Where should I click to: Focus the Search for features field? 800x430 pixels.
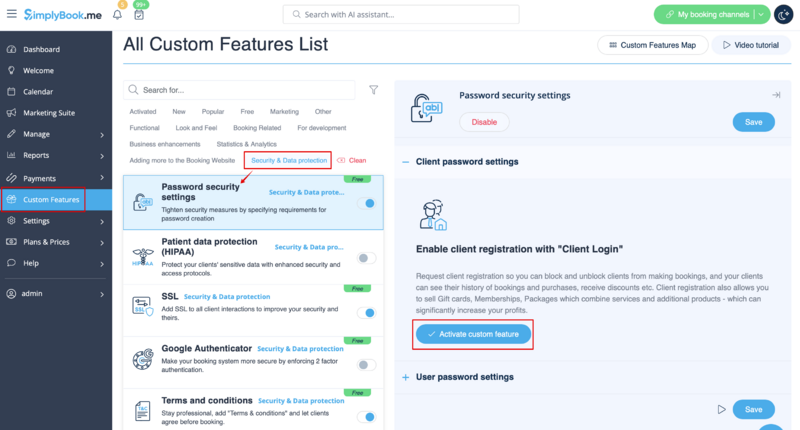tap(239, 90)
